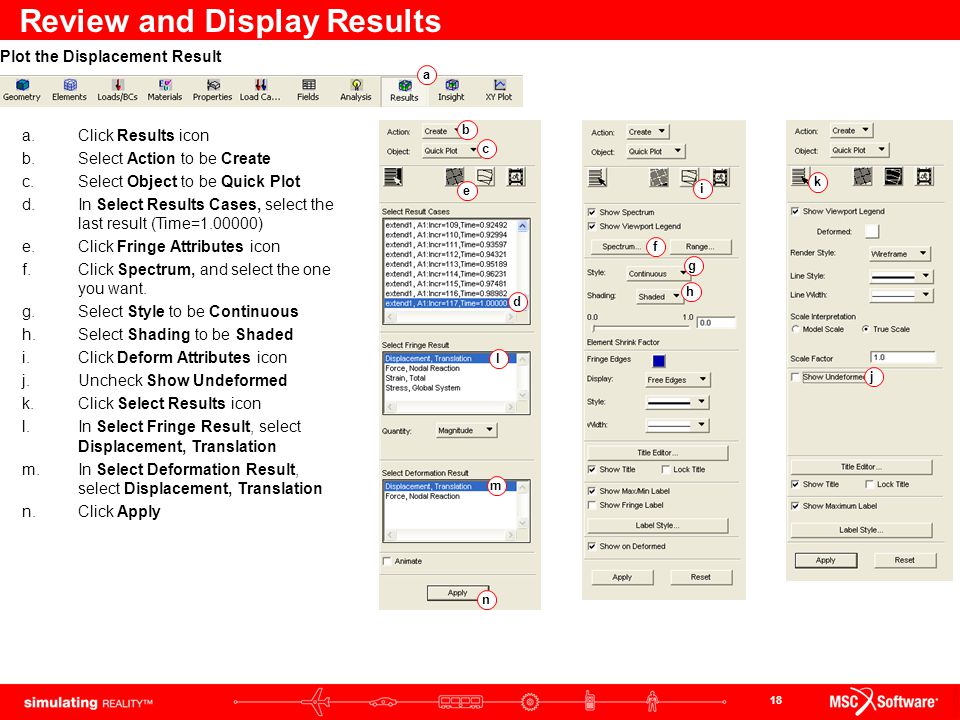The width and height of the screenshot is (960, 720).
Task: Click Select Results icon in Render Style panel
Action: pyautogui.click(x=800, y=177)
